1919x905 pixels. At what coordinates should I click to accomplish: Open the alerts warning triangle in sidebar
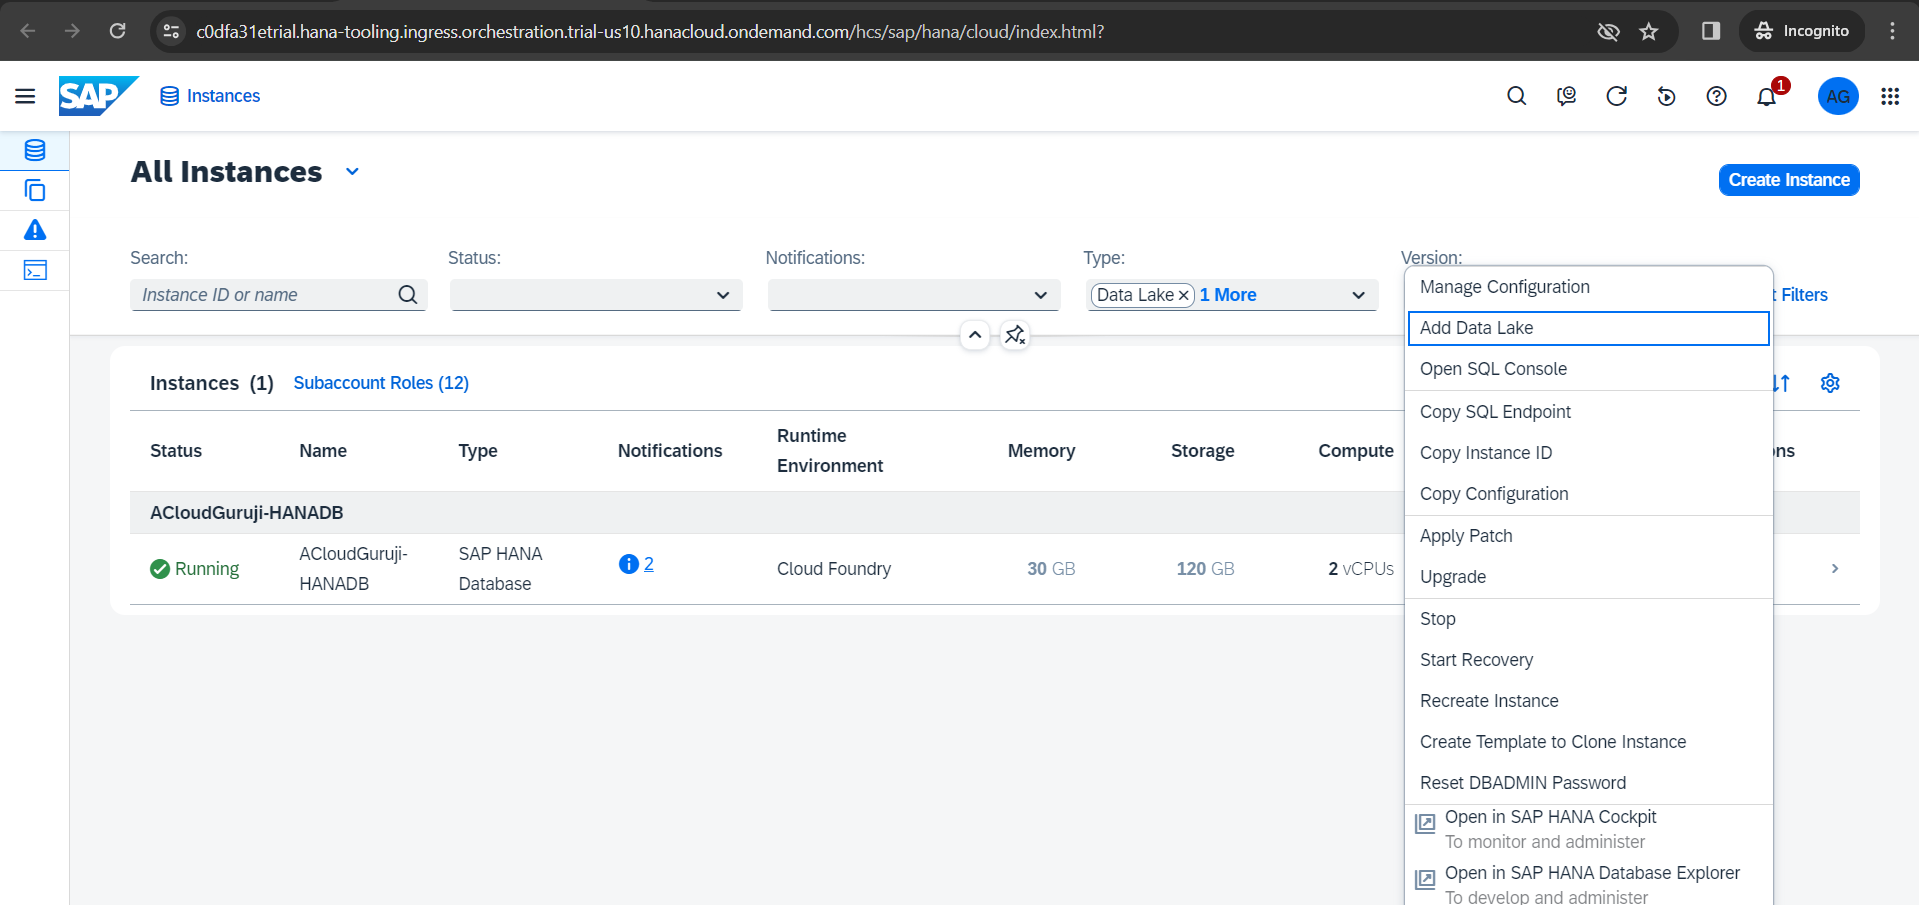[35, 231]
